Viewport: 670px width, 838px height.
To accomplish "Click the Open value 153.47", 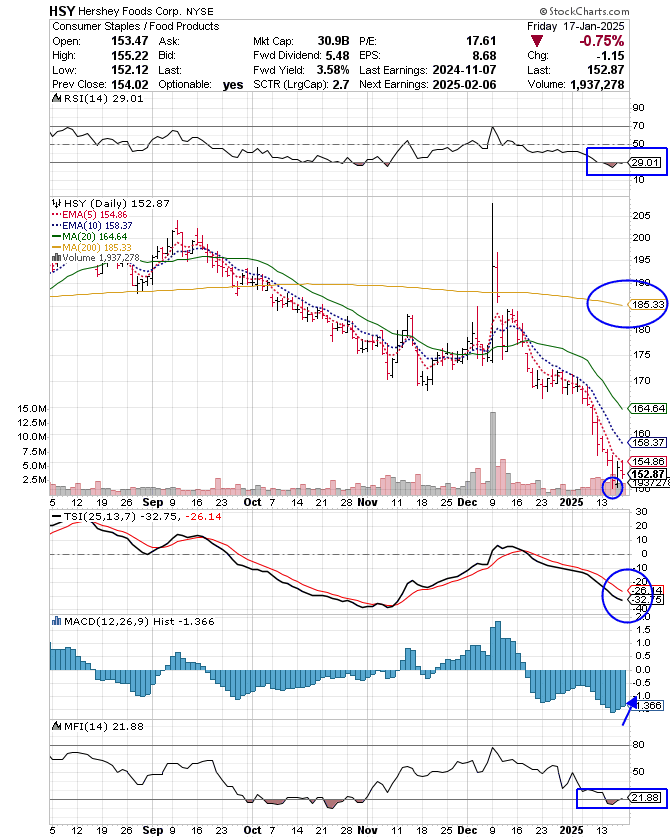I will click(129, 41).
